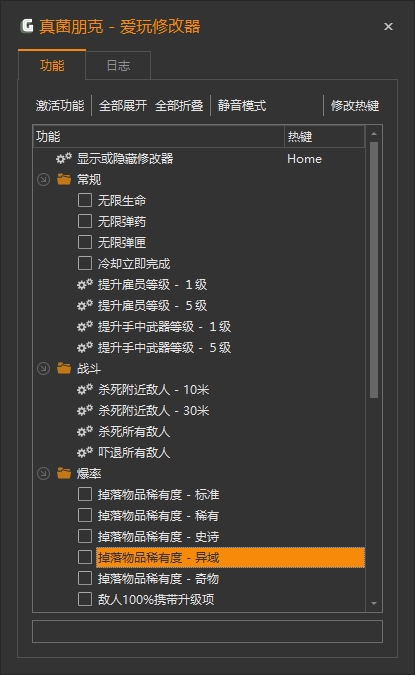
Task: Check 掉落物品稀有度 - 异域 option
Action: click(x=85, y=557)
